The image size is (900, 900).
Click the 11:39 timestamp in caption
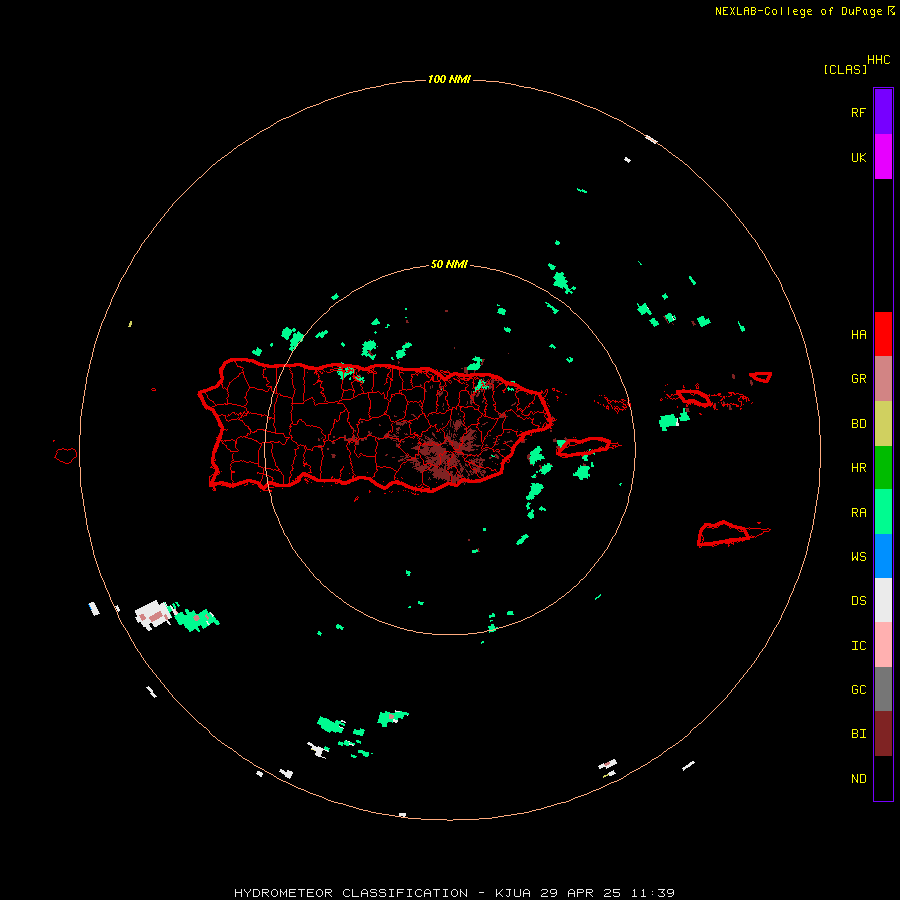coord(653,893)
